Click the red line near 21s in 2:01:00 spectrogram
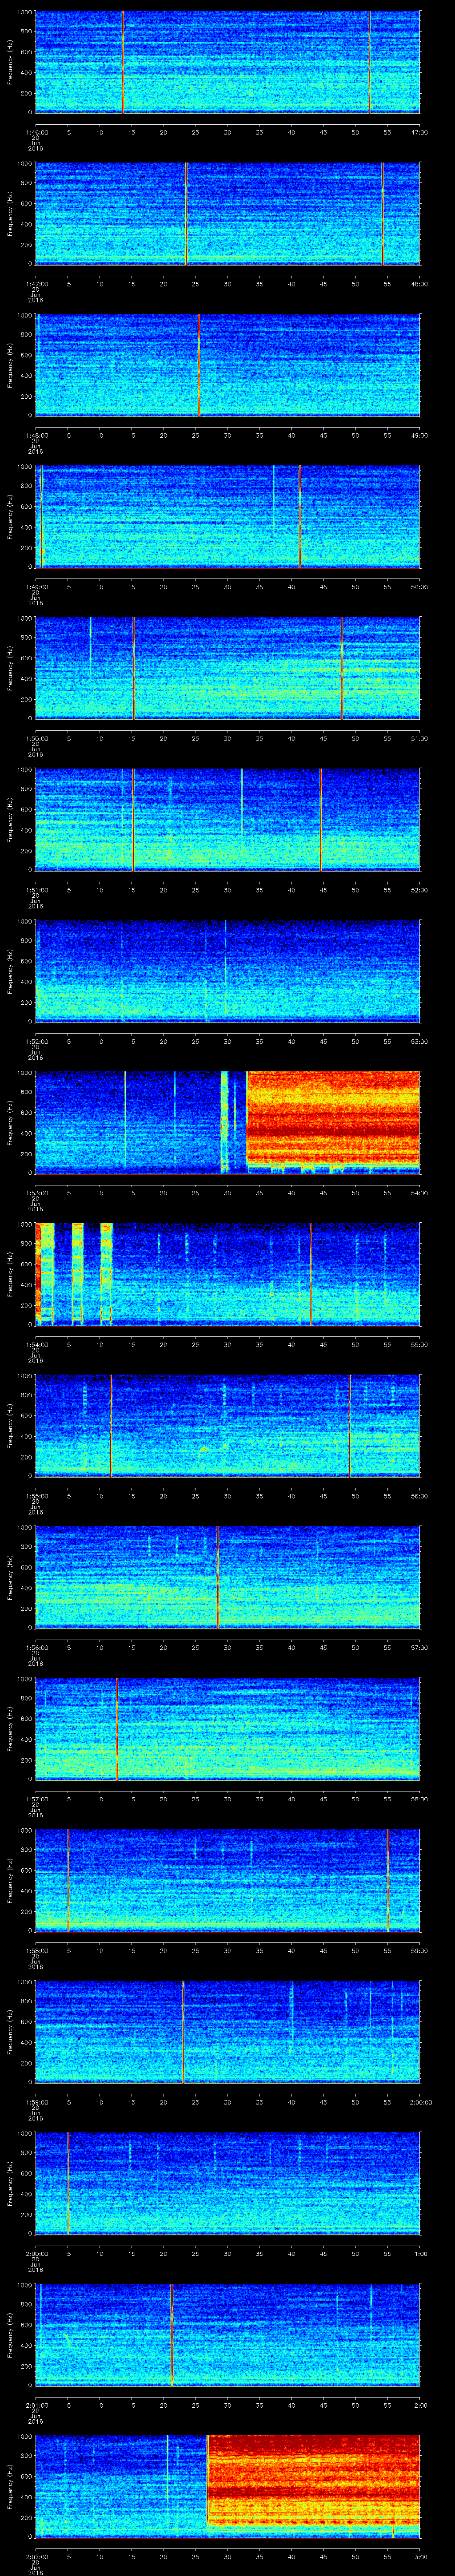Viewport: 455px width, 2576px height. click(x=172, y=2335)
